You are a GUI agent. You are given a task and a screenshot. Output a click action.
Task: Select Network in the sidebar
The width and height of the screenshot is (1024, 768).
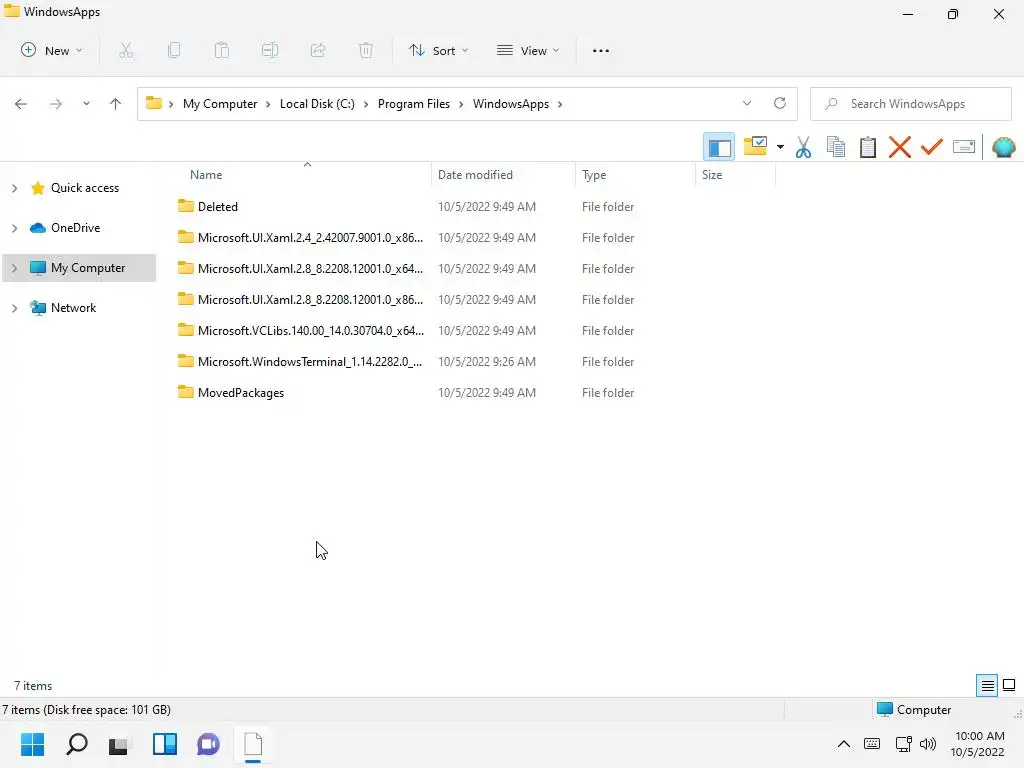[x=73, y=308]
